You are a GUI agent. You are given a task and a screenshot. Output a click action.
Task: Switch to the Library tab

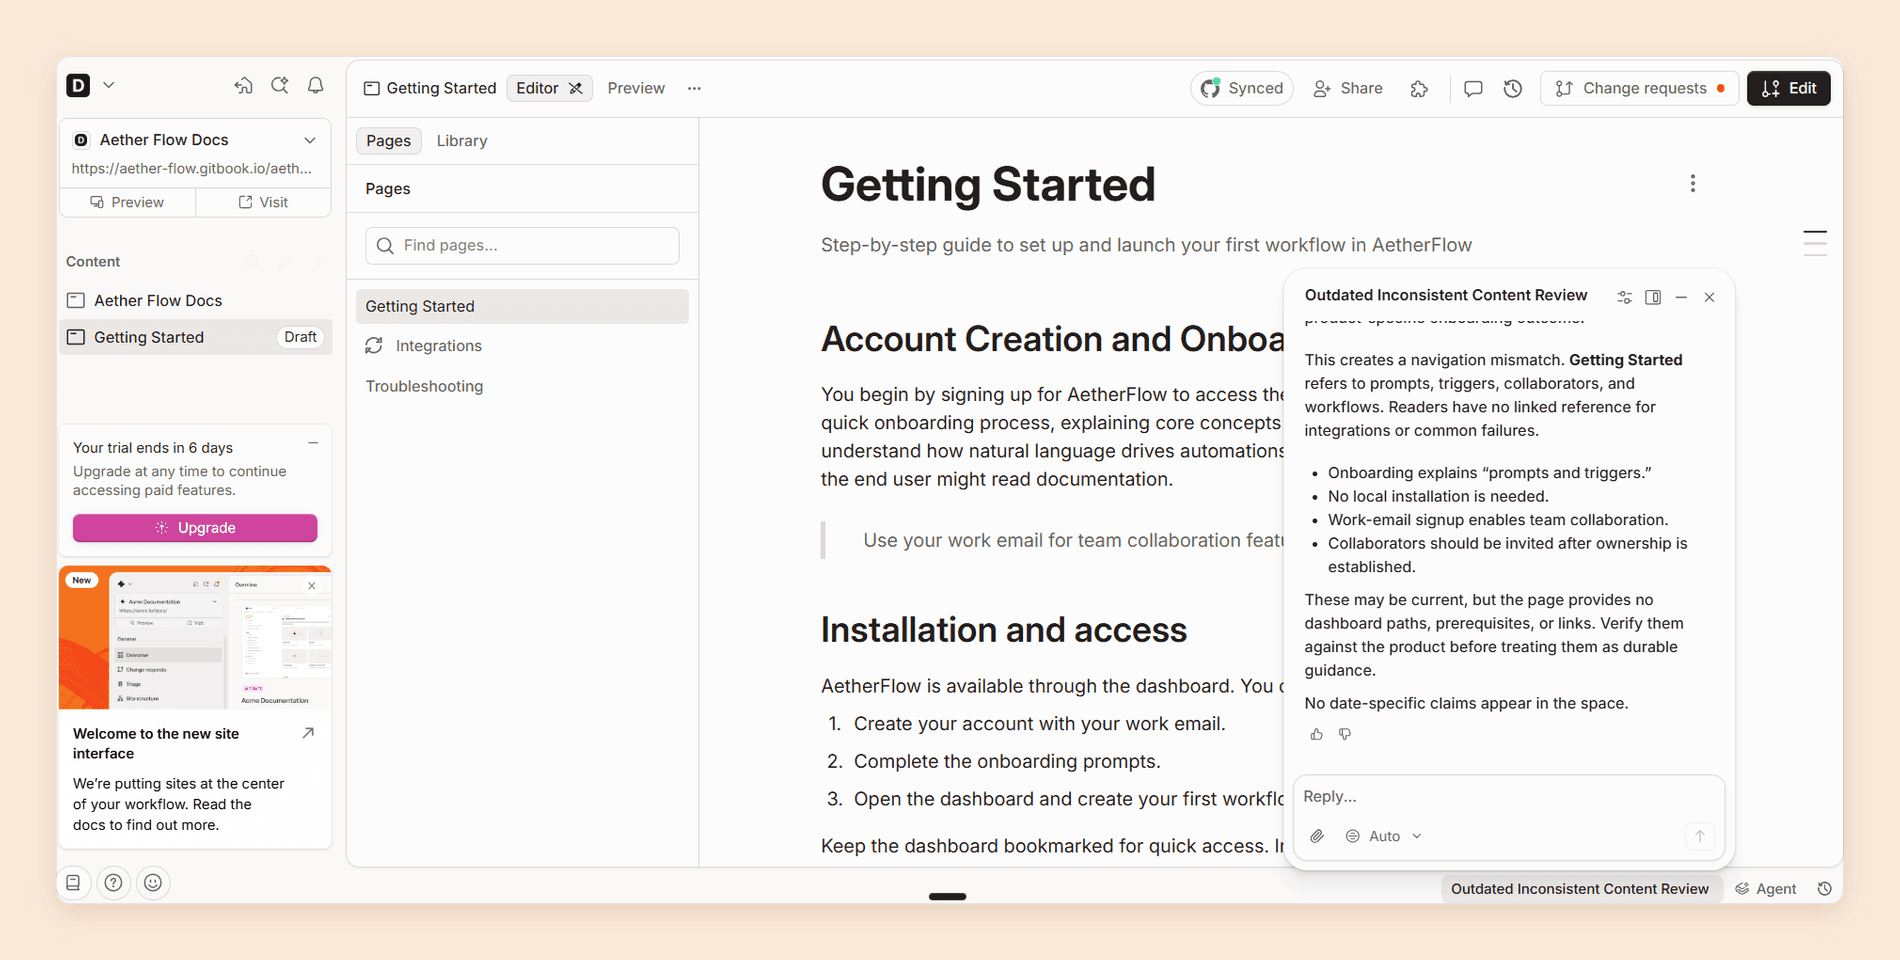click(462, 141)
